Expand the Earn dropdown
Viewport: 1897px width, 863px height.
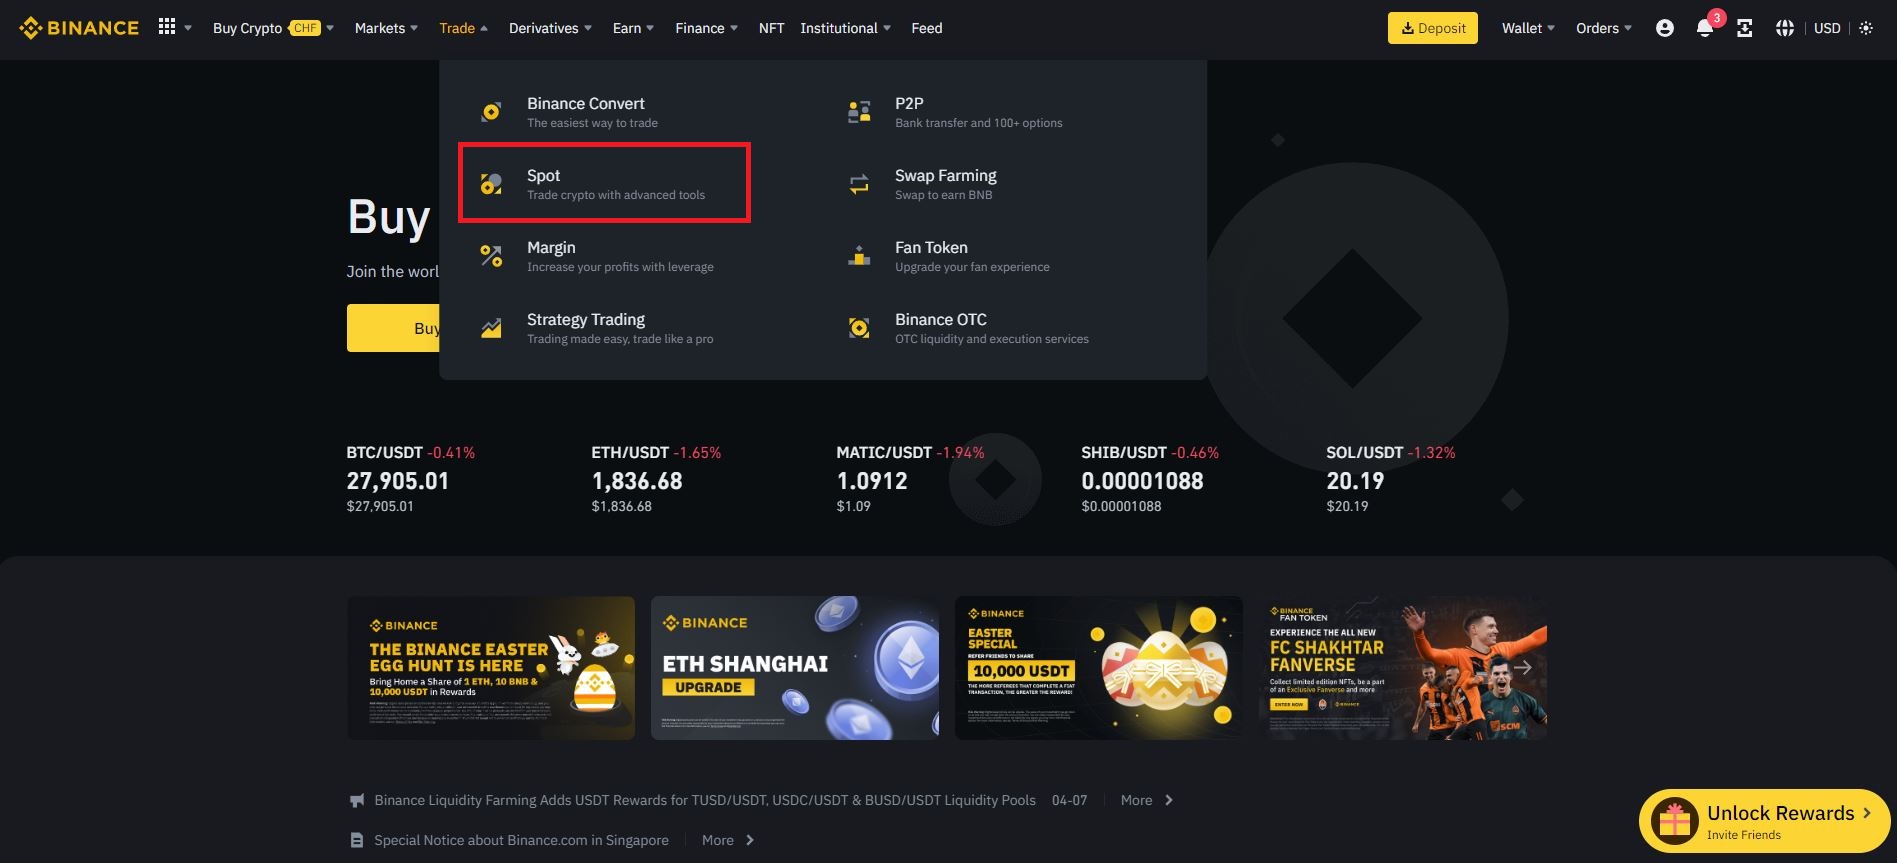point(633,28)
